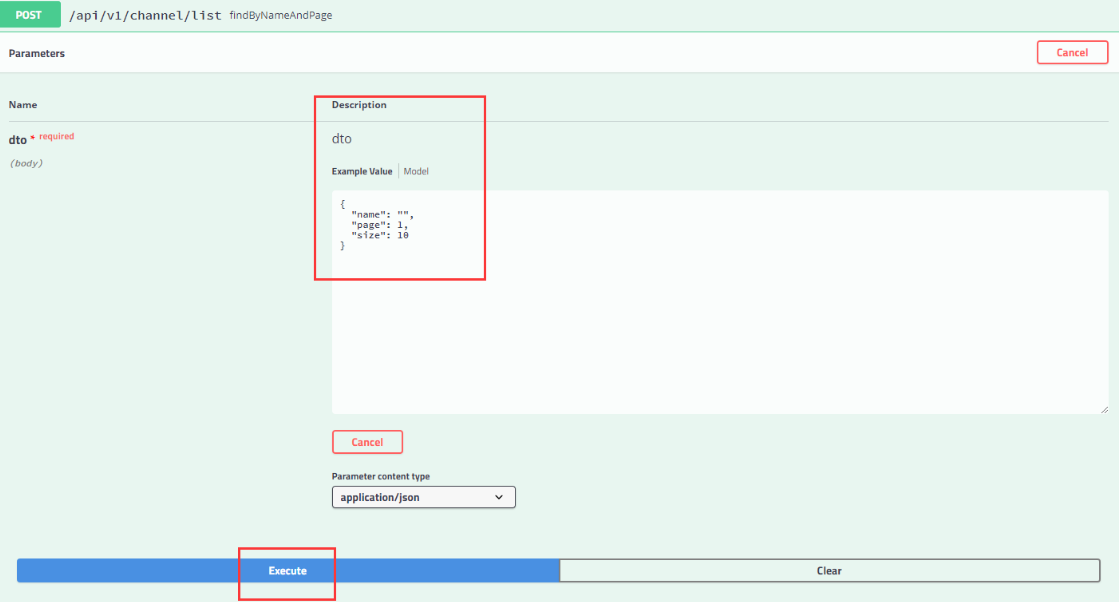
Task: Click the Cancel button beside Parameters header
Action: click(x=1072, y=53)
